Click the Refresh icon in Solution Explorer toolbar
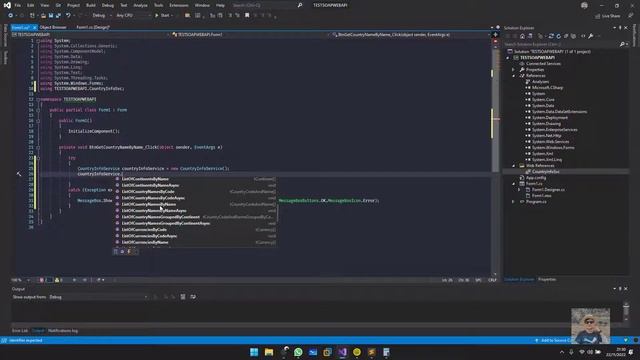 pos(558,36)
